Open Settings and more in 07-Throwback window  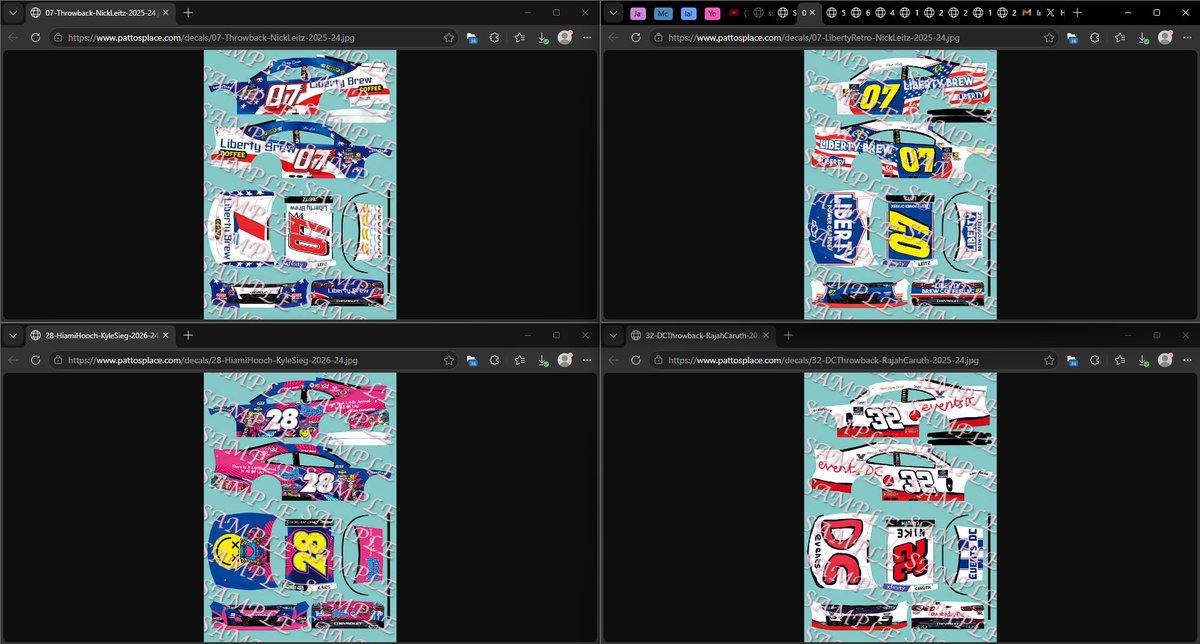[586, 37]
